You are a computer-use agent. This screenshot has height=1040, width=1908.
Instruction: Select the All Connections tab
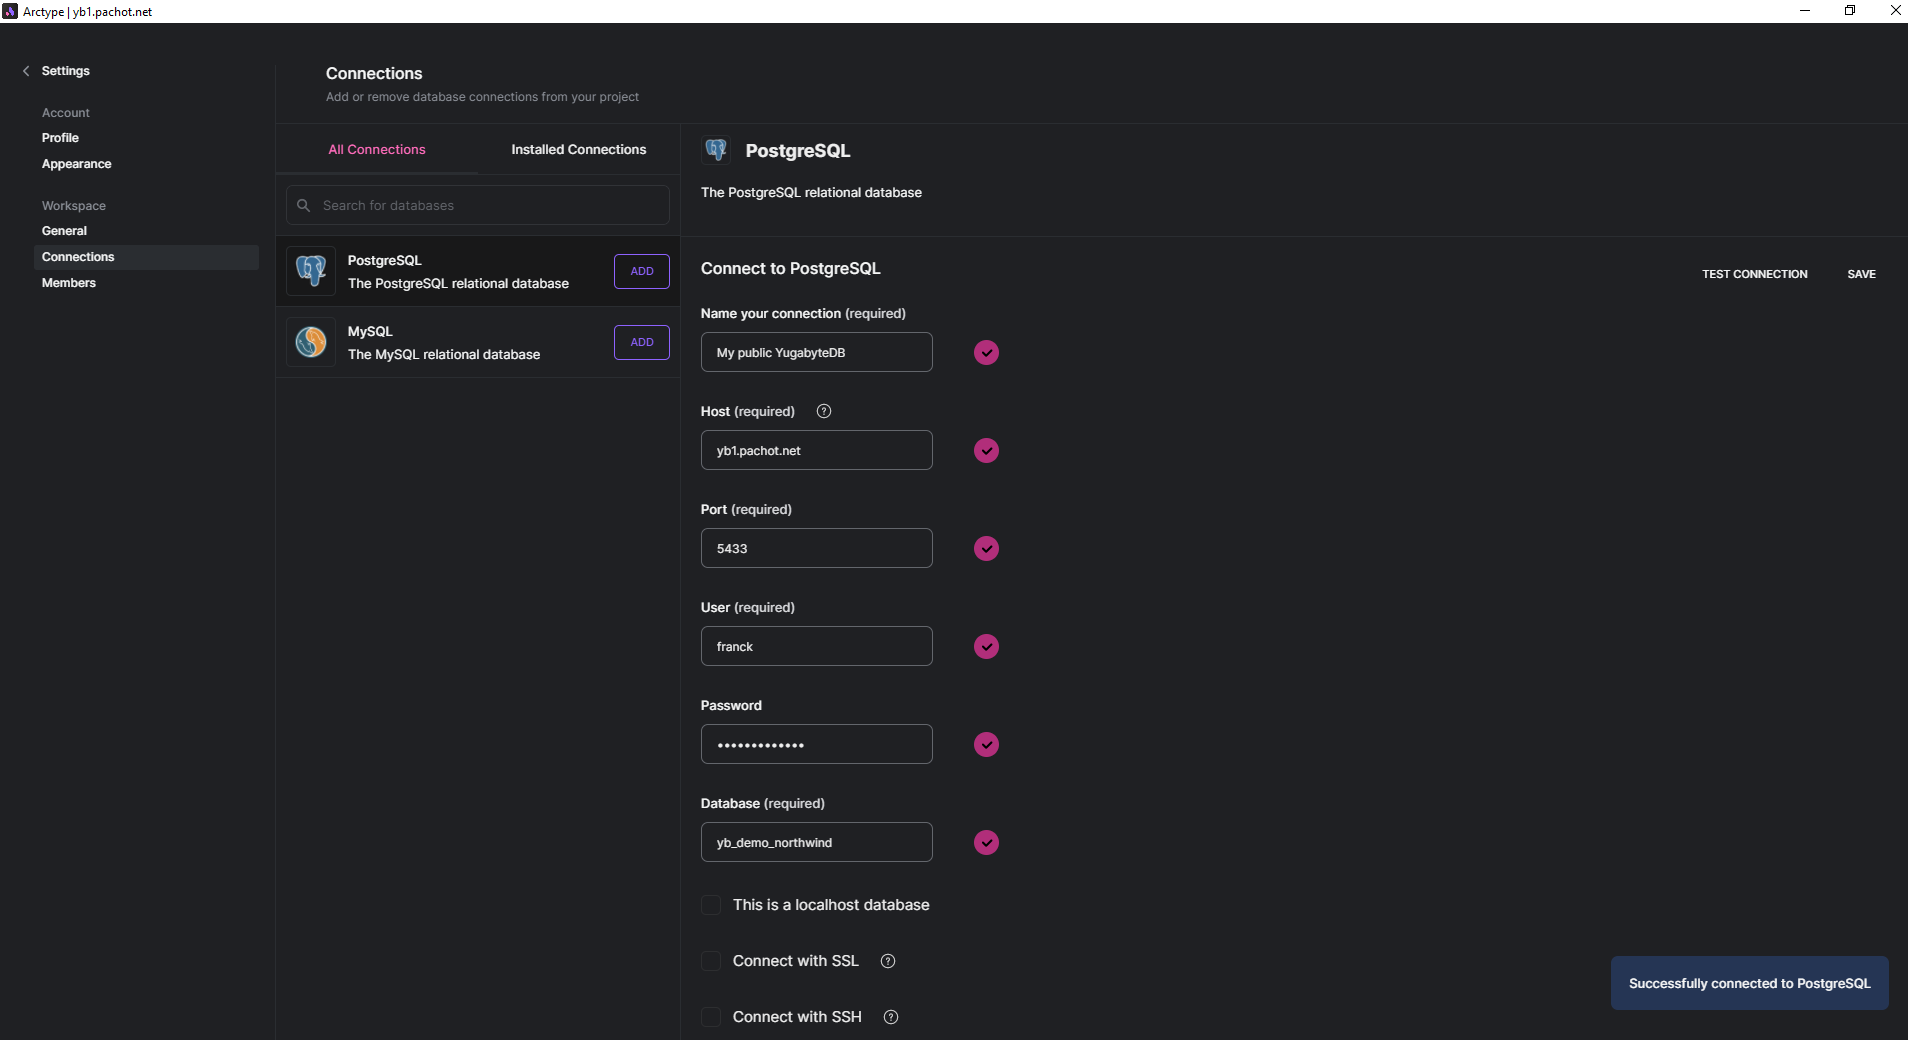[x=377, y=149]
